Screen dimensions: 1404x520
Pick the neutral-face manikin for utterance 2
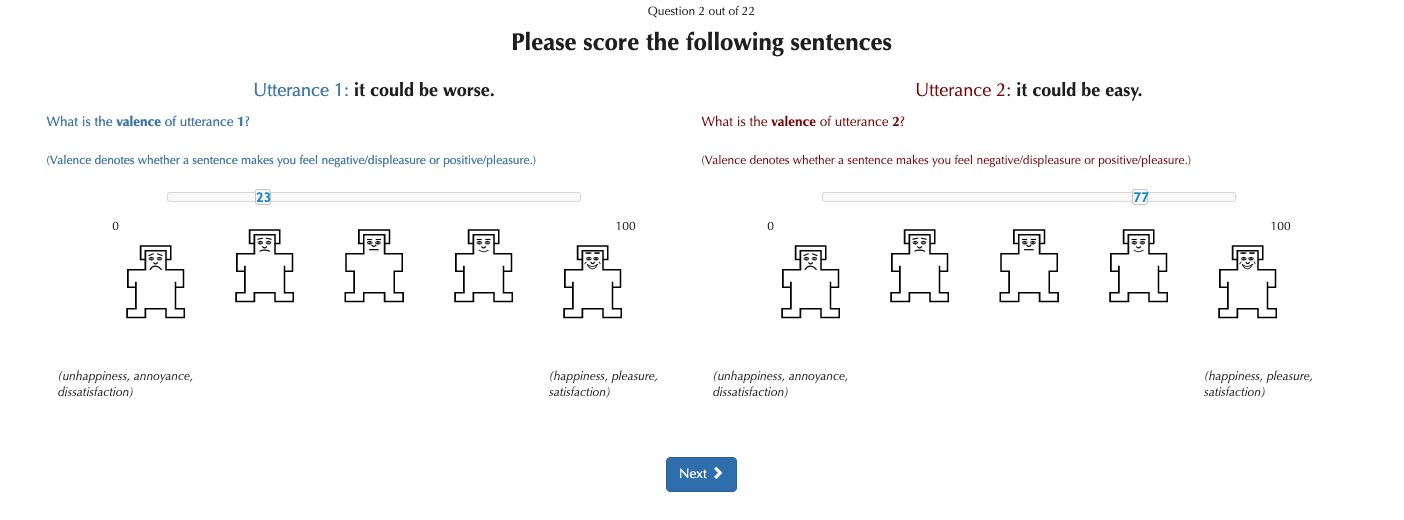(x=1029, y=265)
